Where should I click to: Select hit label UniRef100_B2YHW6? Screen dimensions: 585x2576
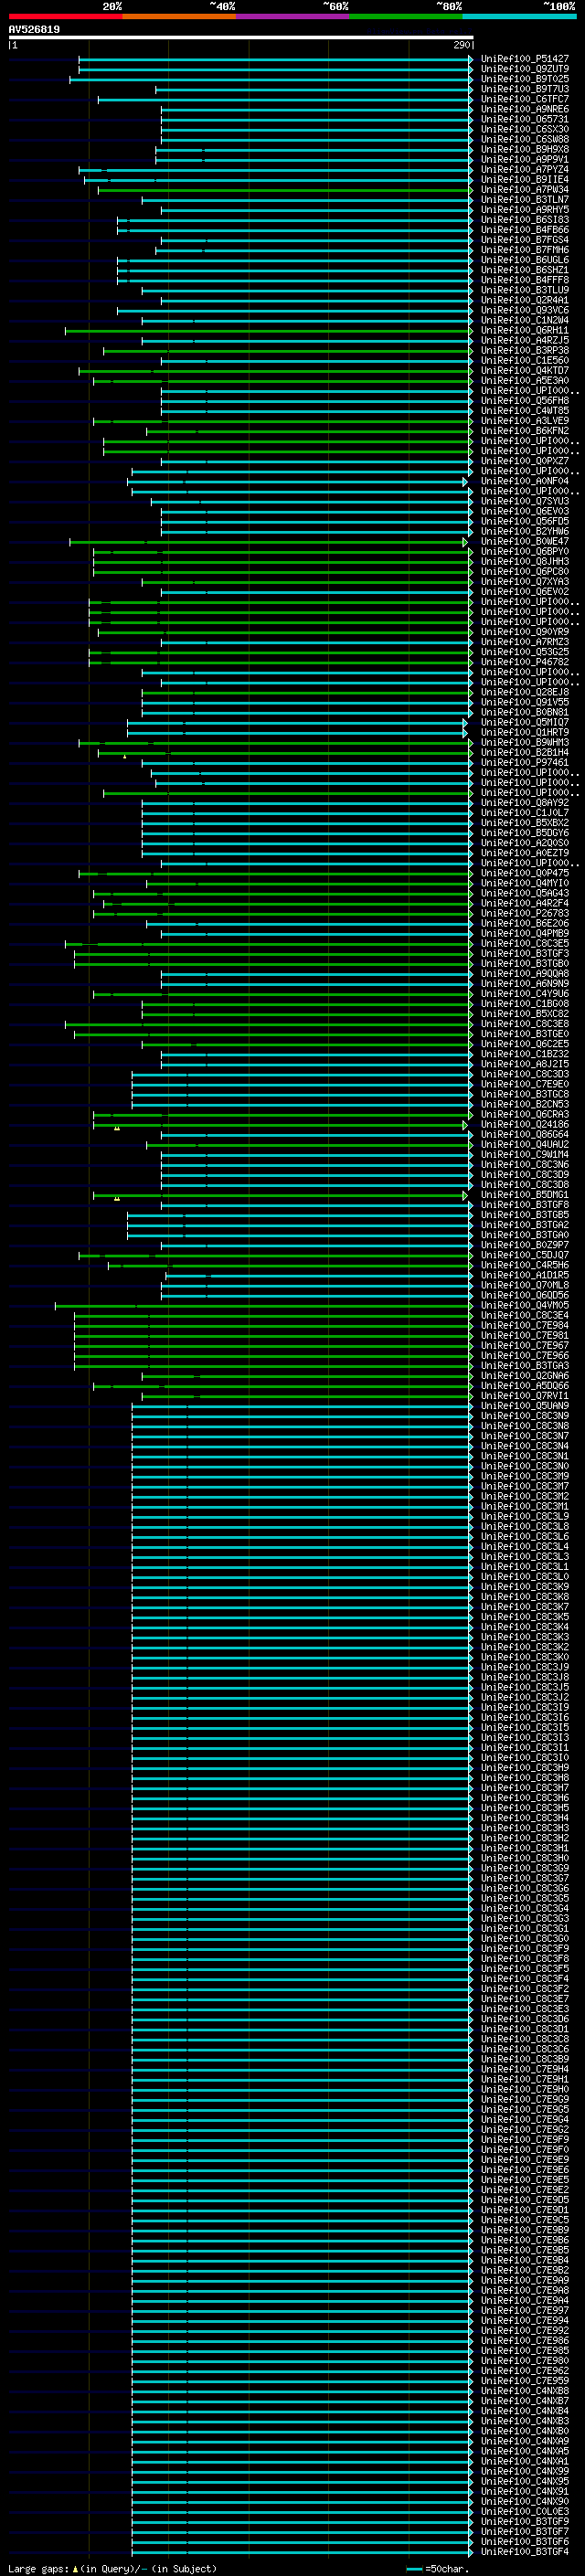pos(525,532)
